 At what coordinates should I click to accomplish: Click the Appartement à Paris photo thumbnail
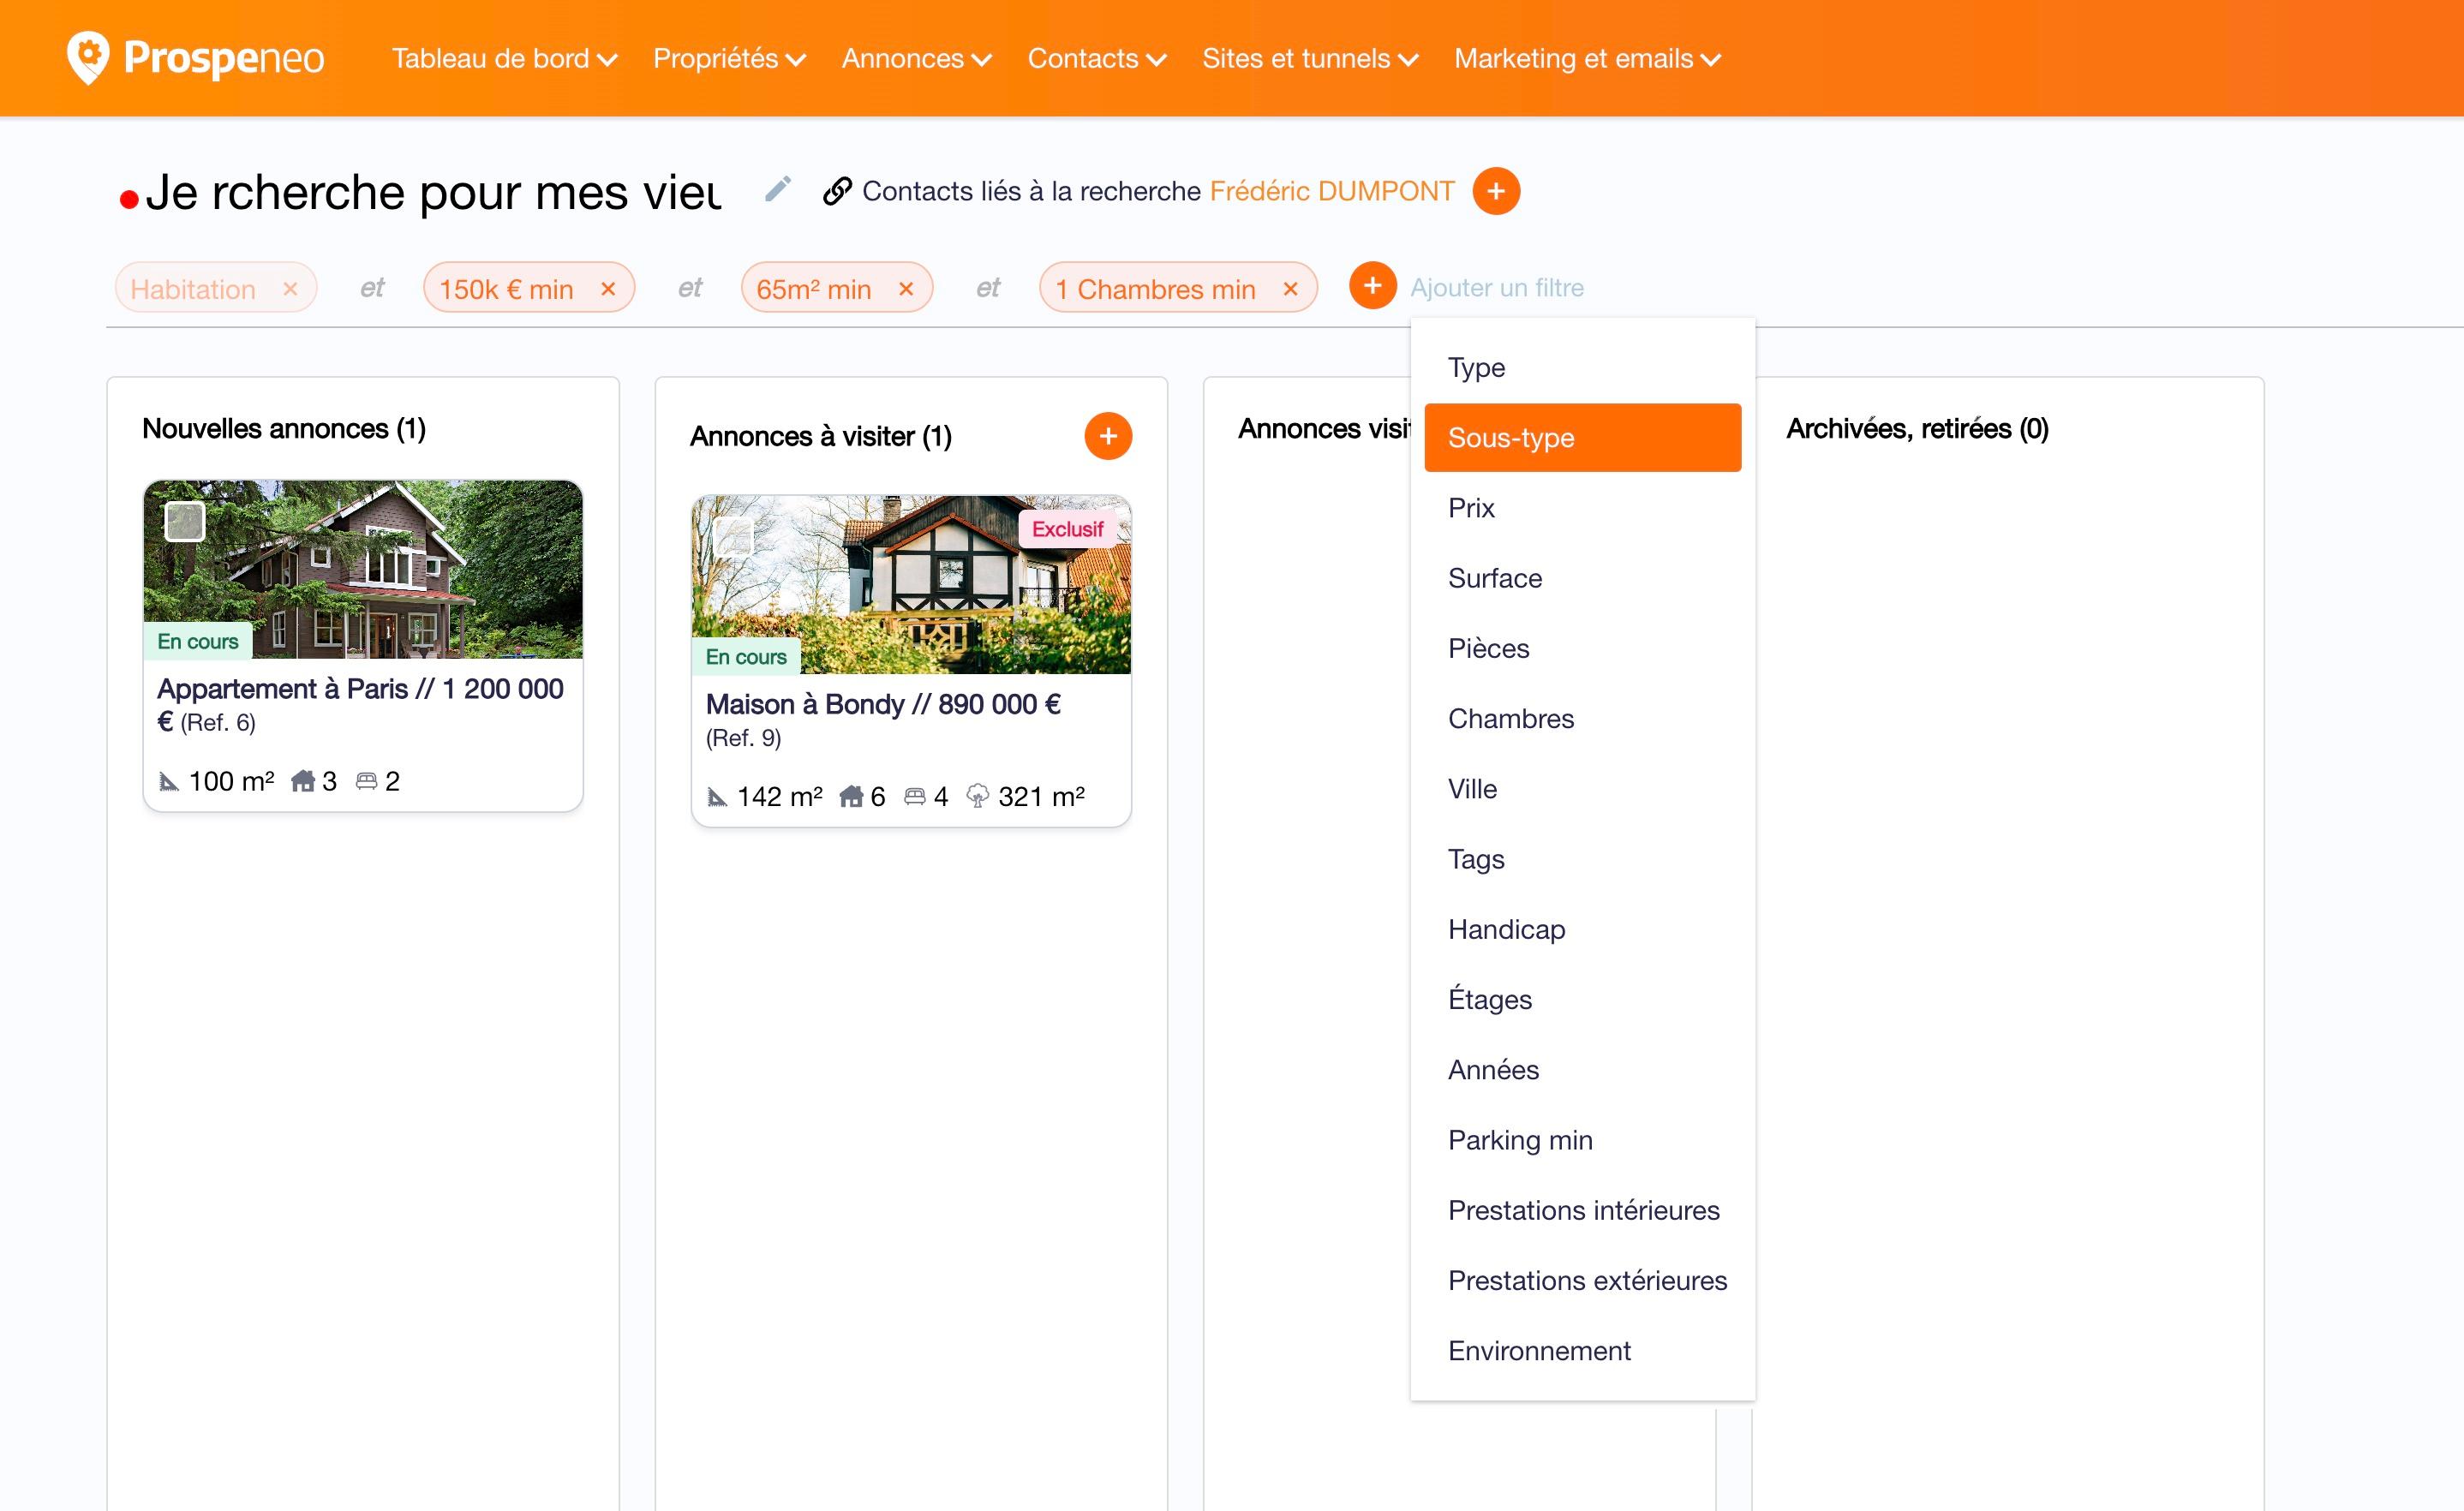click(x=400, y=570)
